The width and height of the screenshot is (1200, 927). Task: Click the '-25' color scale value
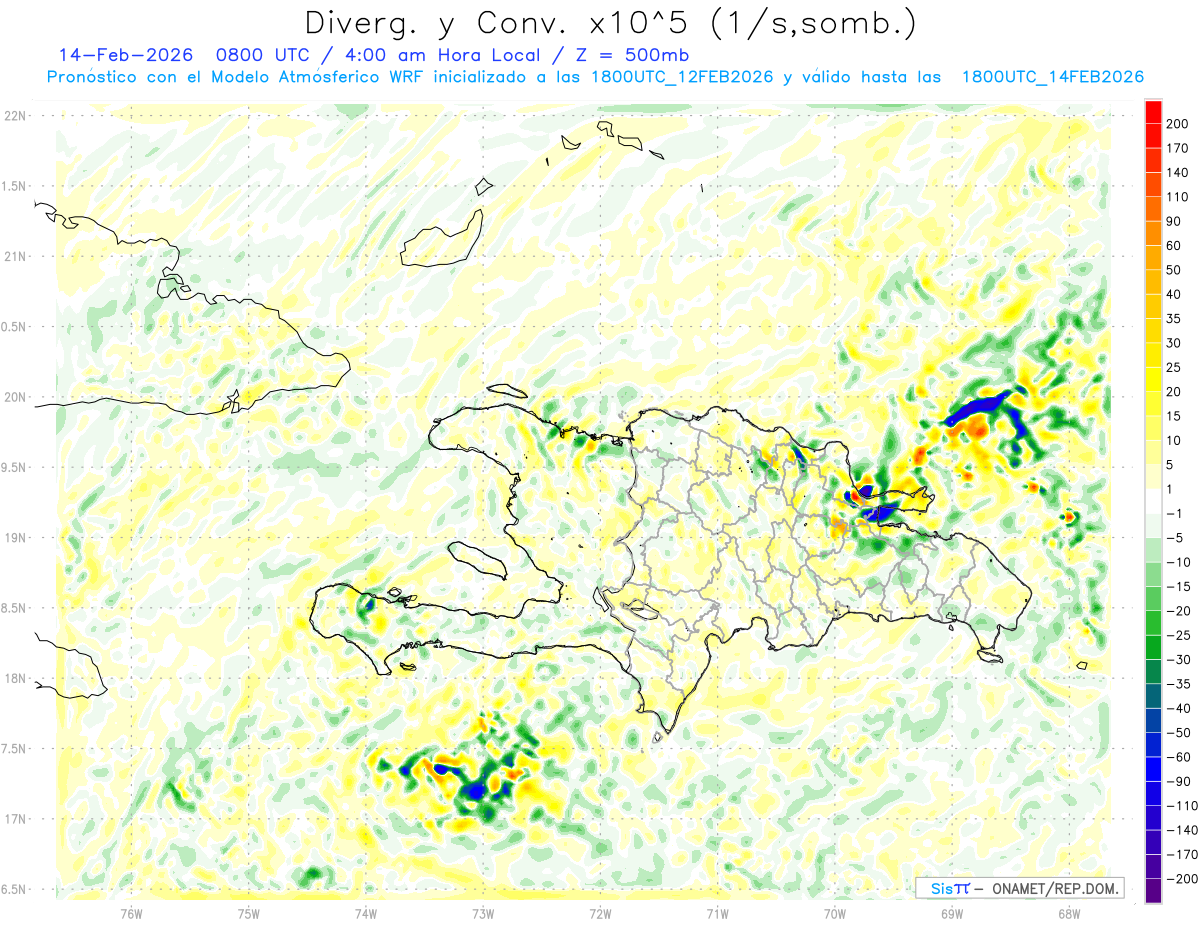coord(1179,636)
